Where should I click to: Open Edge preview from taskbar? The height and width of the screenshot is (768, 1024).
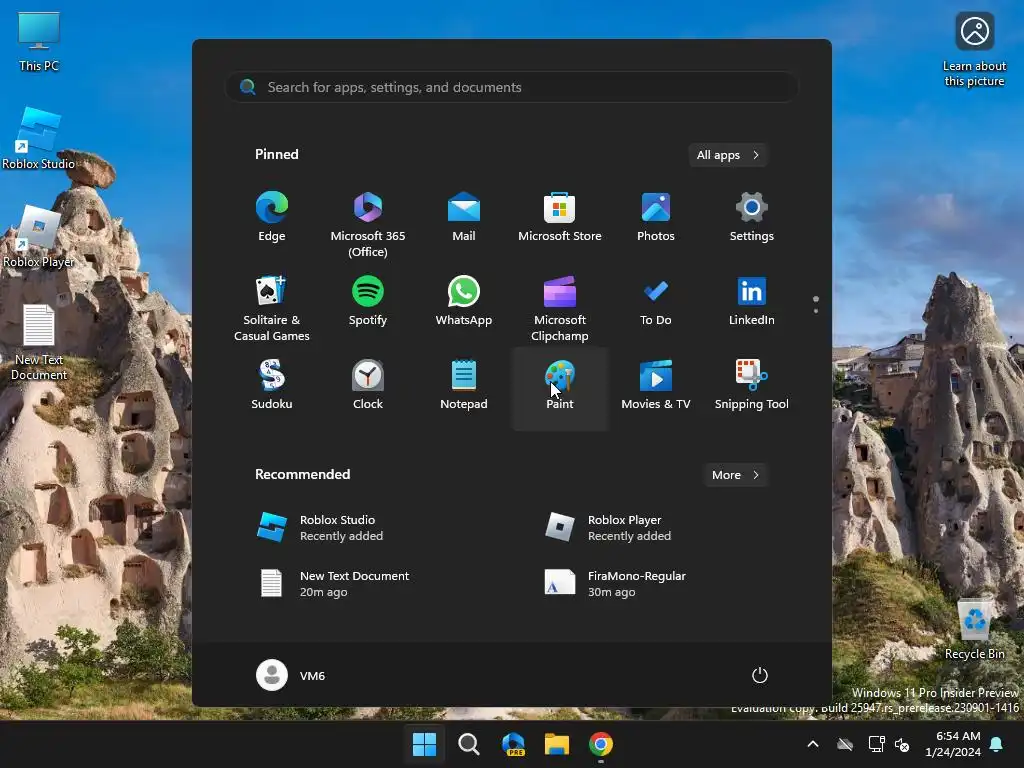513,744
